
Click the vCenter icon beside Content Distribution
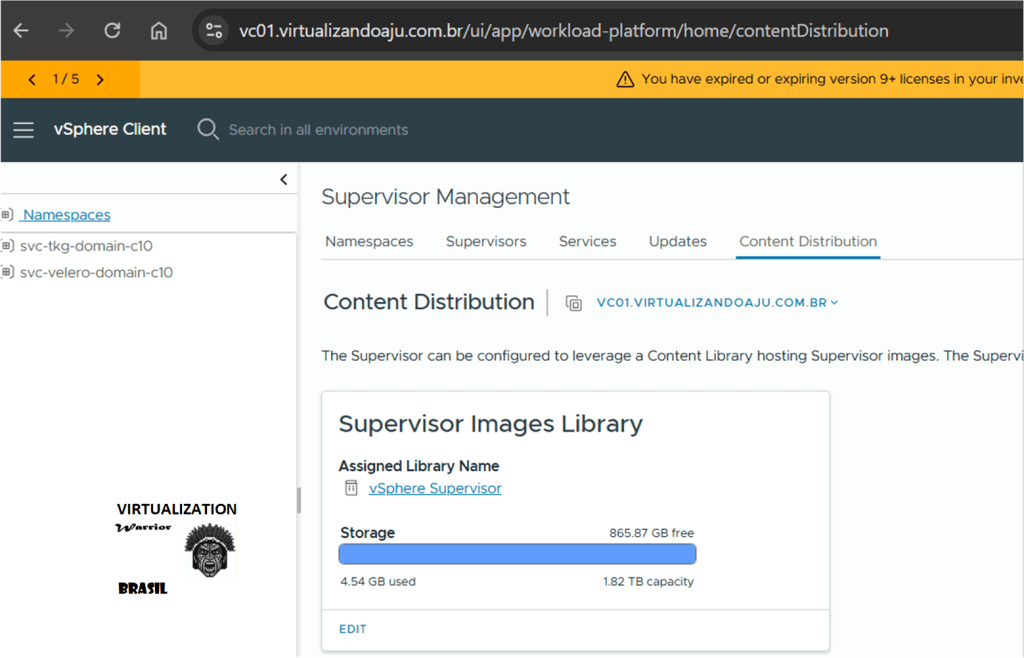(x=574, y=303)
